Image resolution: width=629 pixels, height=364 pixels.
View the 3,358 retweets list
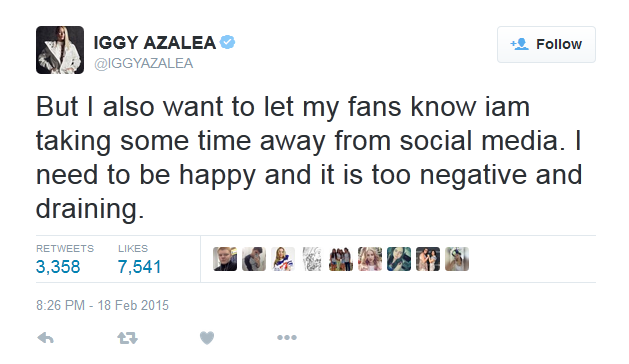click(x=58, y=267)
